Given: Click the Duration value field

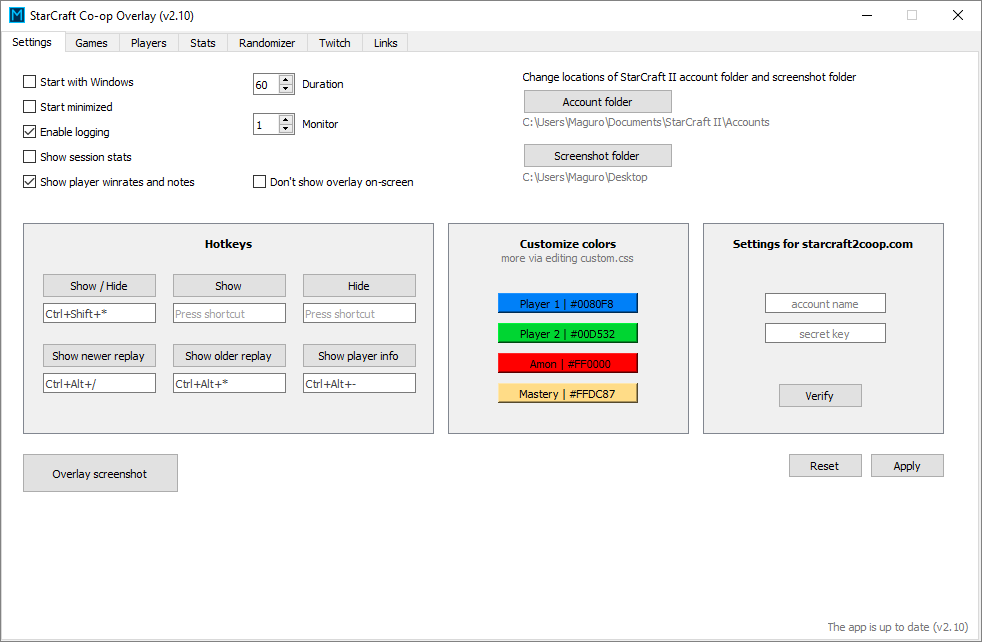Looking at the screenshot, I should (x=266, y=84).
